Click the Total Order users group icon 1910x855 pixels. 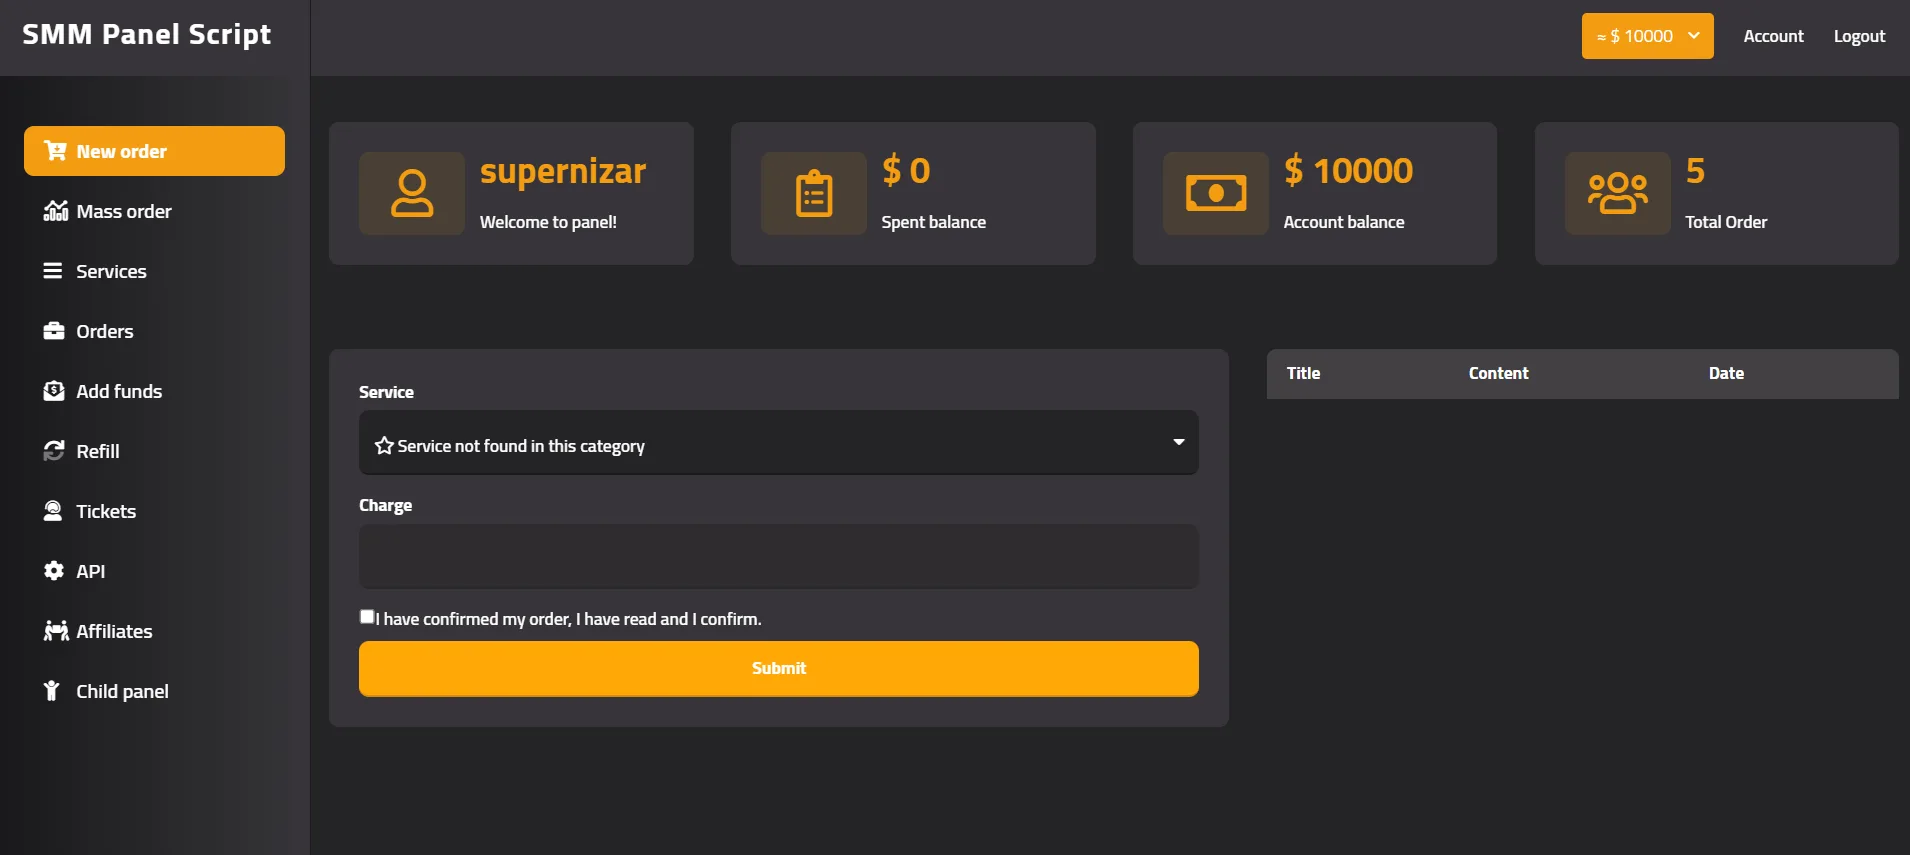(1617, 193)
